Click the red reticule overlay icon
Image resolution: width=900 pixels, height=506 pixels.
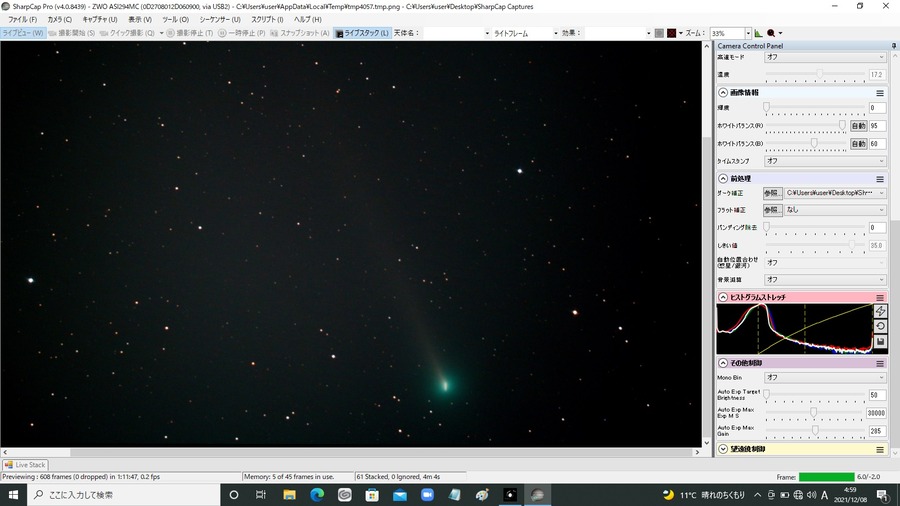pyautogui.click(x=672, y=33)
